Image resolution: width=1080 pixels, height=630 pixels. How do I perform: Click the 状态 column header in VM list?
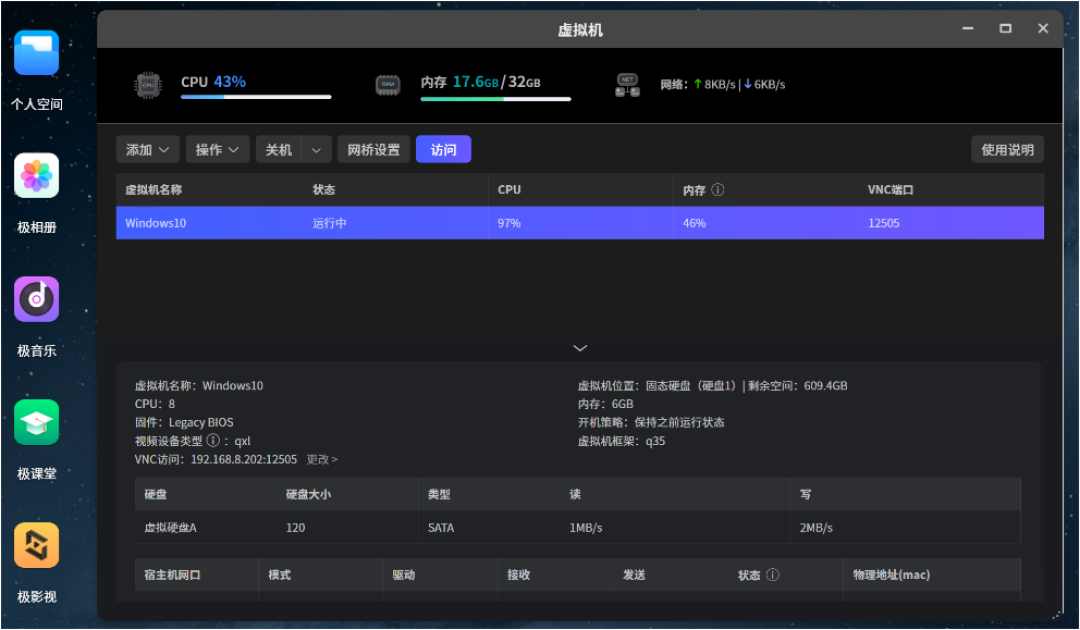point(324,189)
